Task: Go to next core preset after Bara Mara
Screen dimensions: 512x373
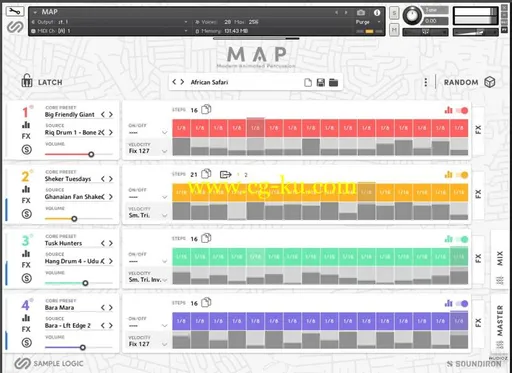Action: pyautogui.click(x=111, y=307)
